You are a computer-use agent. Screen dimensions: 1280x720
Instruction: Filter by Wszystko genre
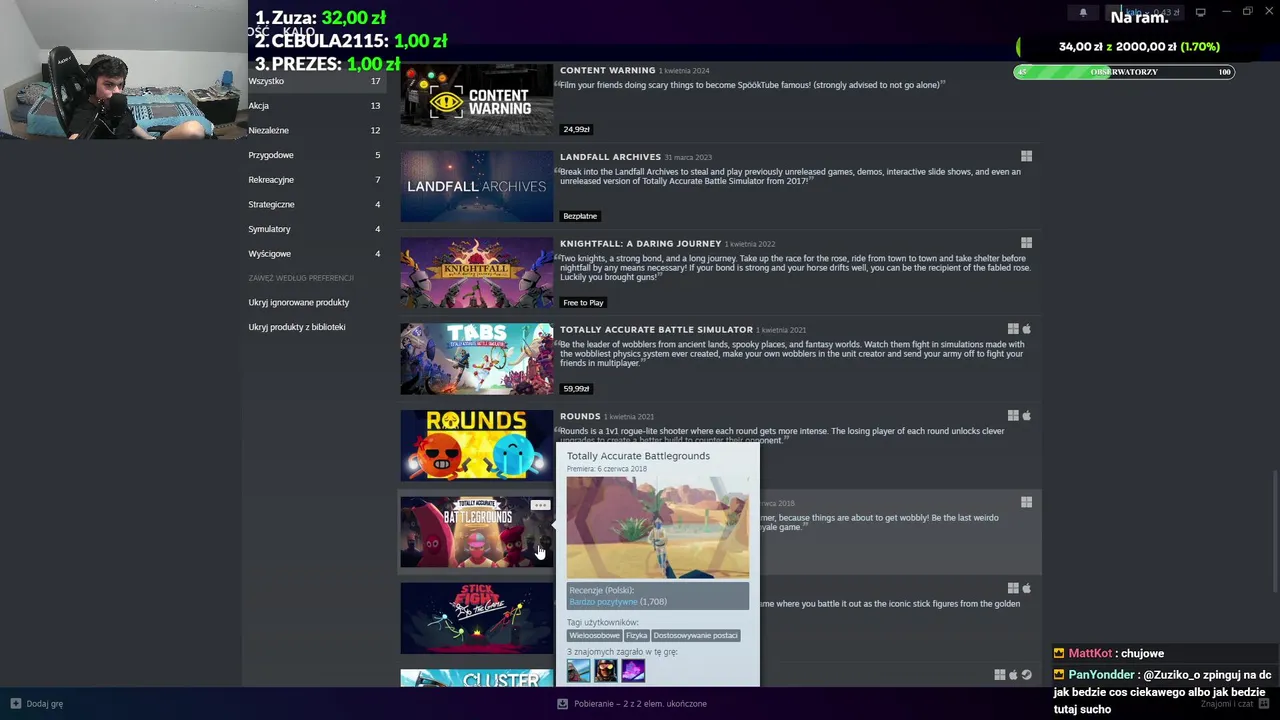click(x=314, y=81)
